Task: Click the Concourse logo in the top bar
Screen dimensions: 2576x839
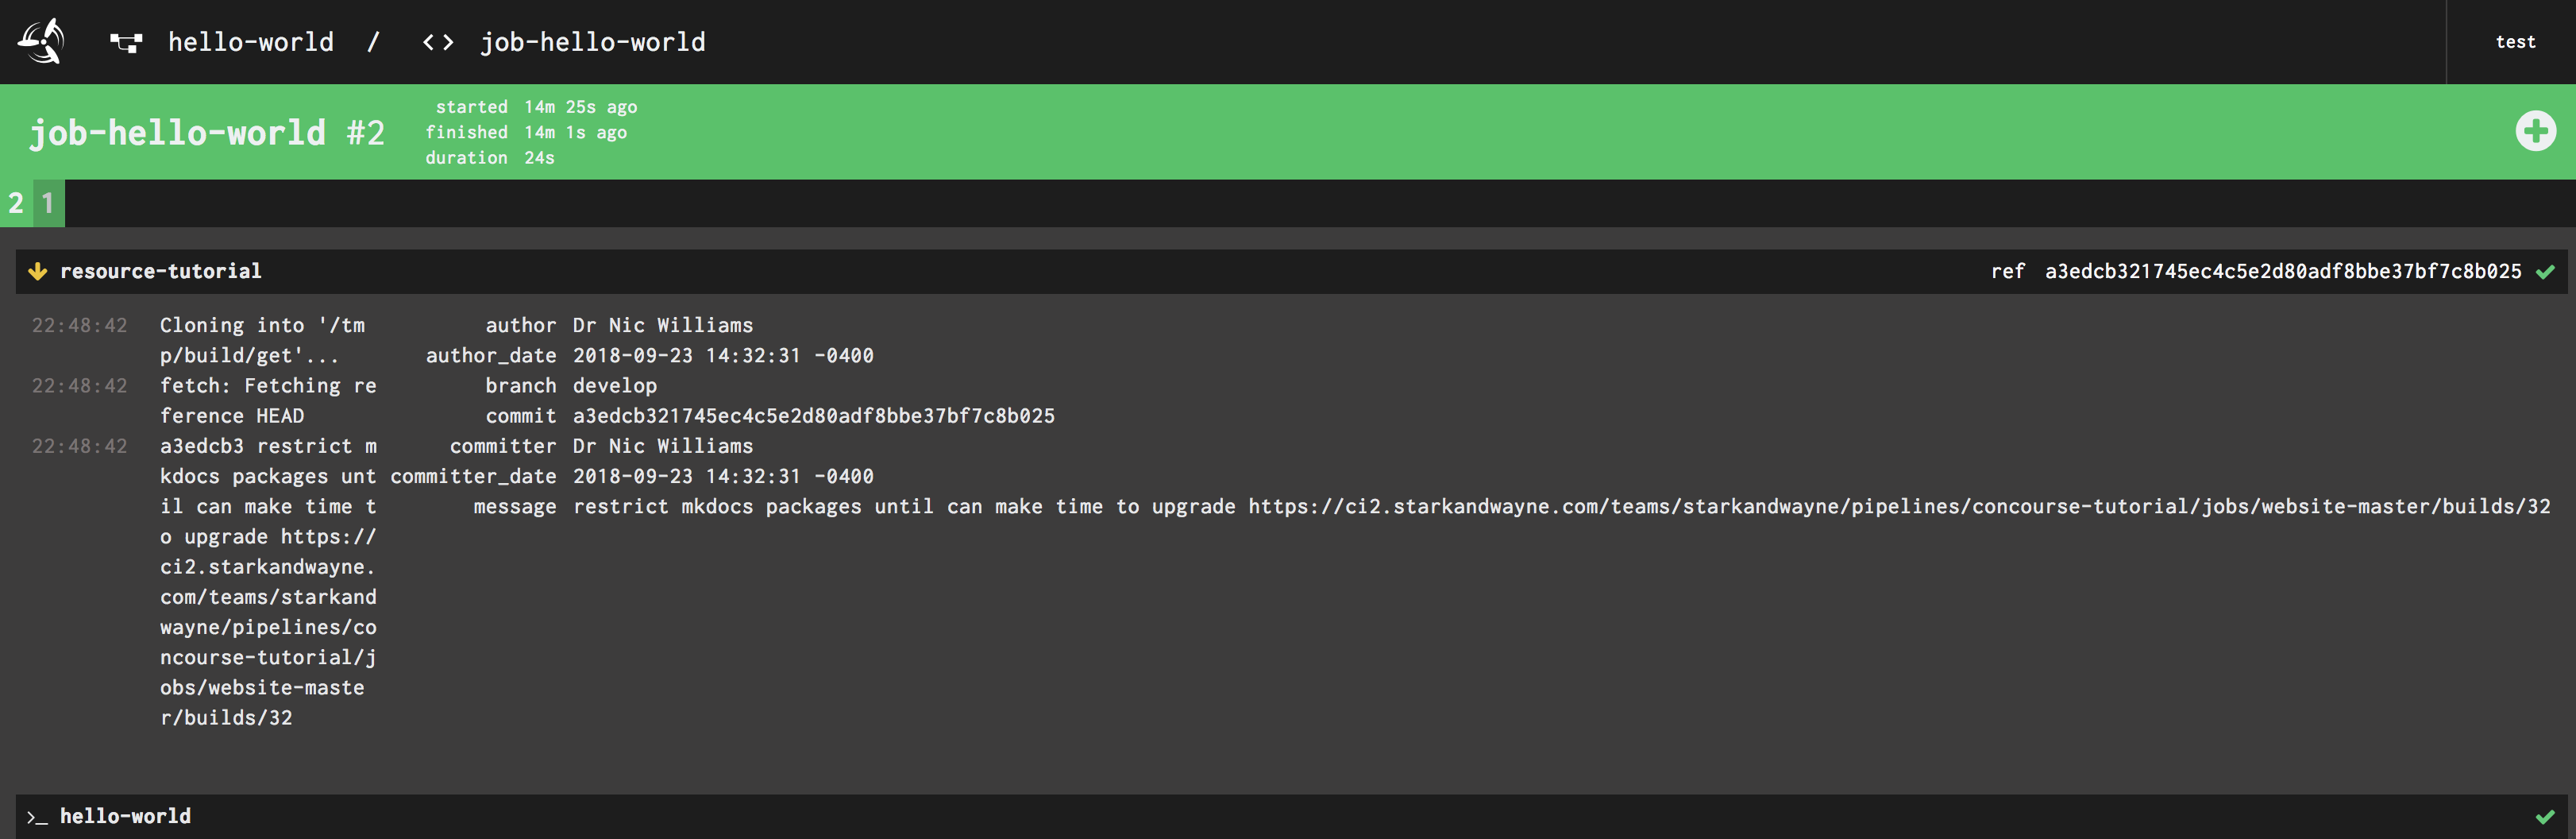Action: coord(40,41)
